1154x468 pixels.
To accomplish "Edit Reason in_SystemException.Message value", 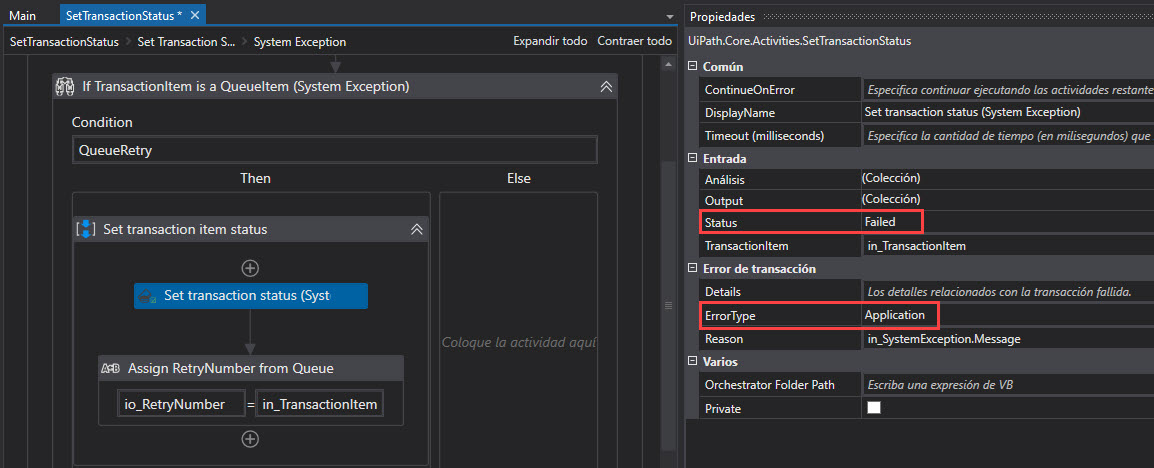I will click(x=1008, y=338).
